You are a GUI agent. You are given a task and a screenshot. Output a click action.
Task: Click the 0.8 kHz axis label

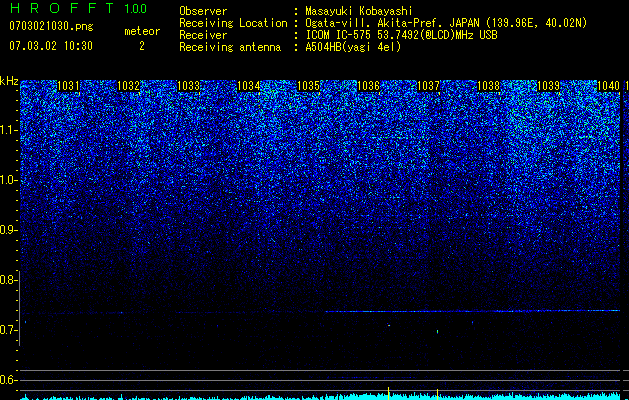pyautogui.click(x=8, y=280)
